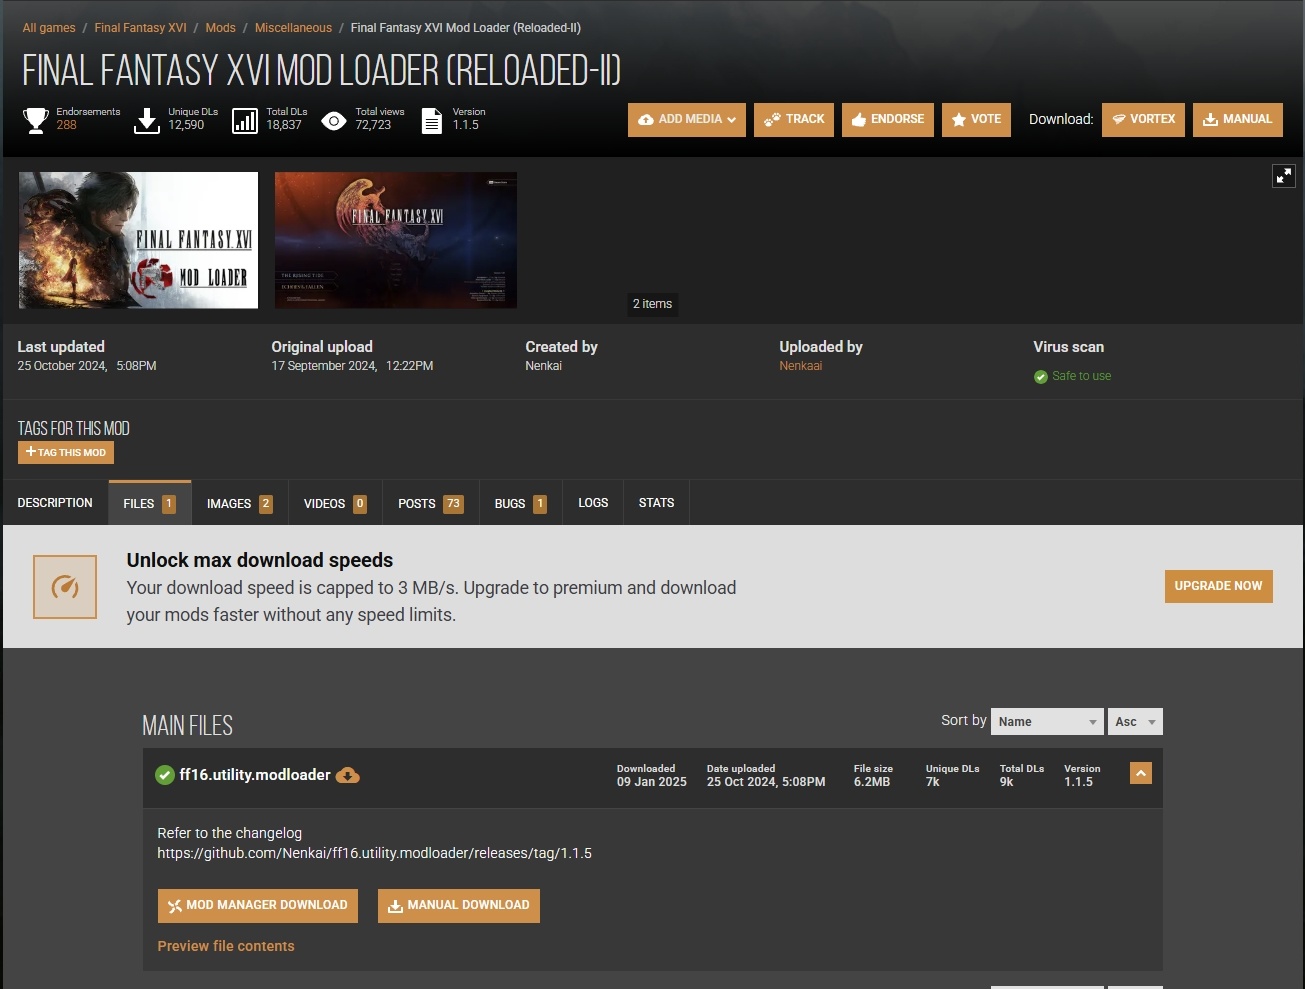The image size is (1305, 989).
Task: Click the Version document icon
Action: (x=432, y=121)
